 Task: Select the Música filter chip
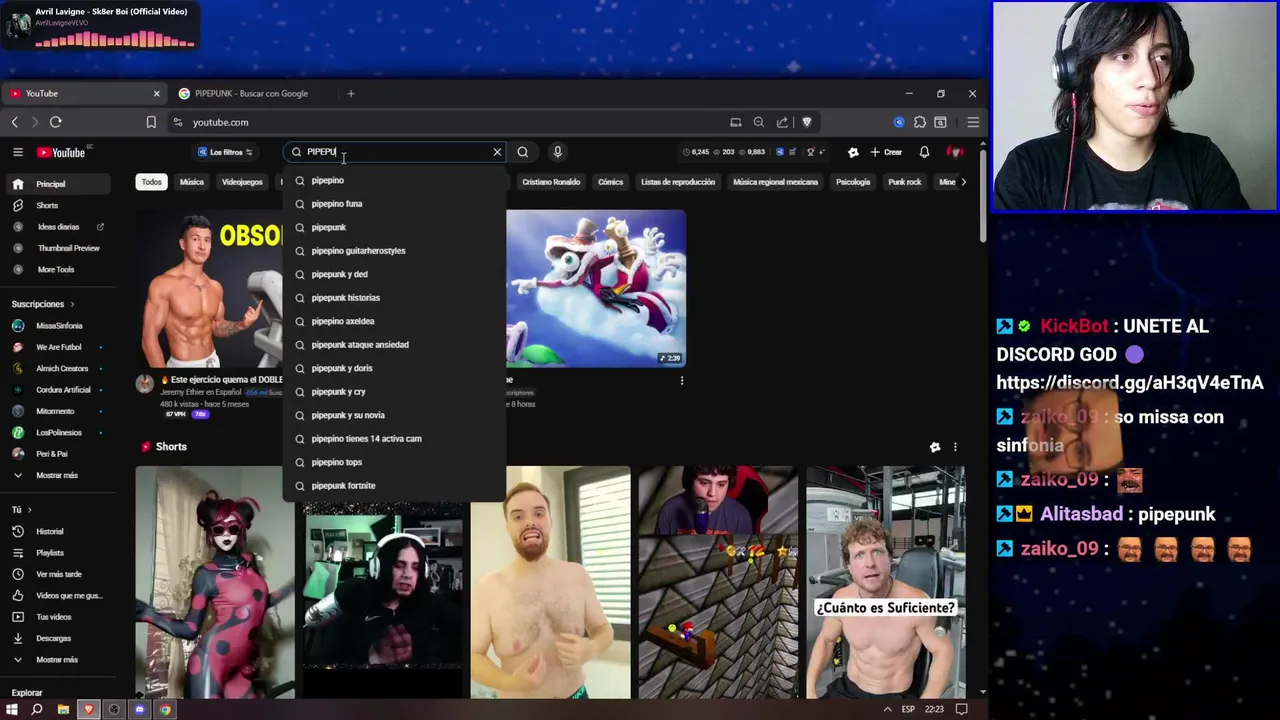(192, 182)
